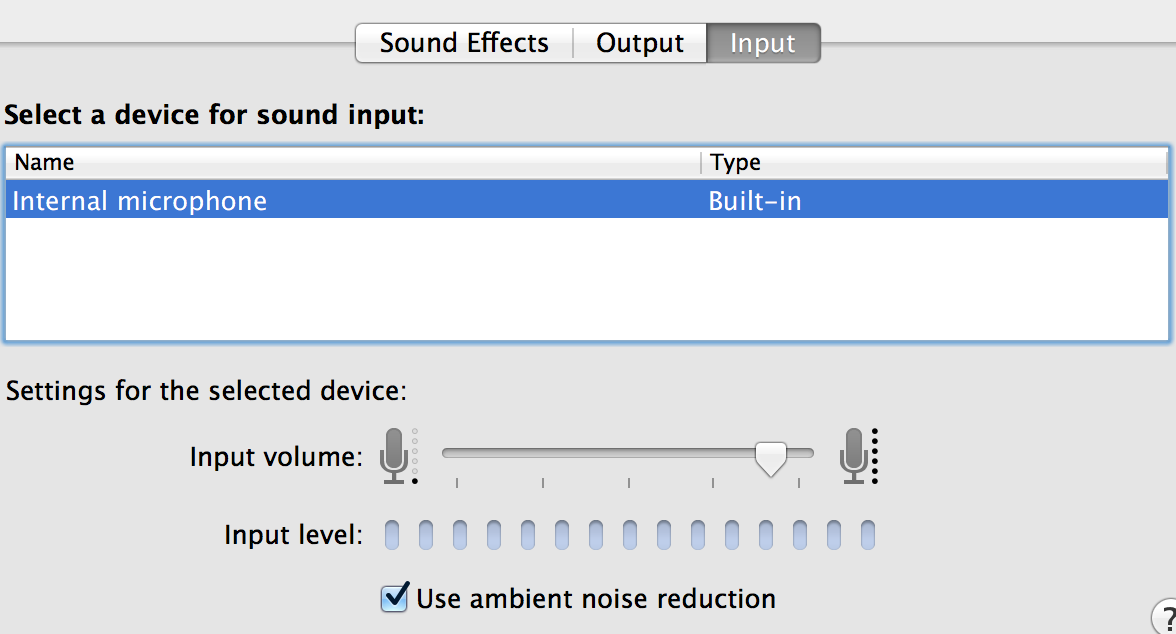Click the first tick mark under the volume slider
1176x634 pixels.
click(x=457, y=482)
